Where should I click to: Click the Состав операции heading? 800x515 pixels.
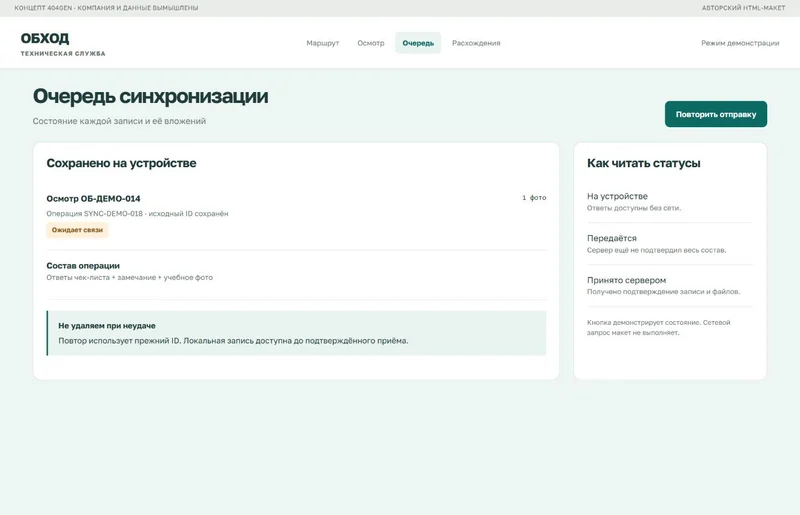(x=83, y=265)
